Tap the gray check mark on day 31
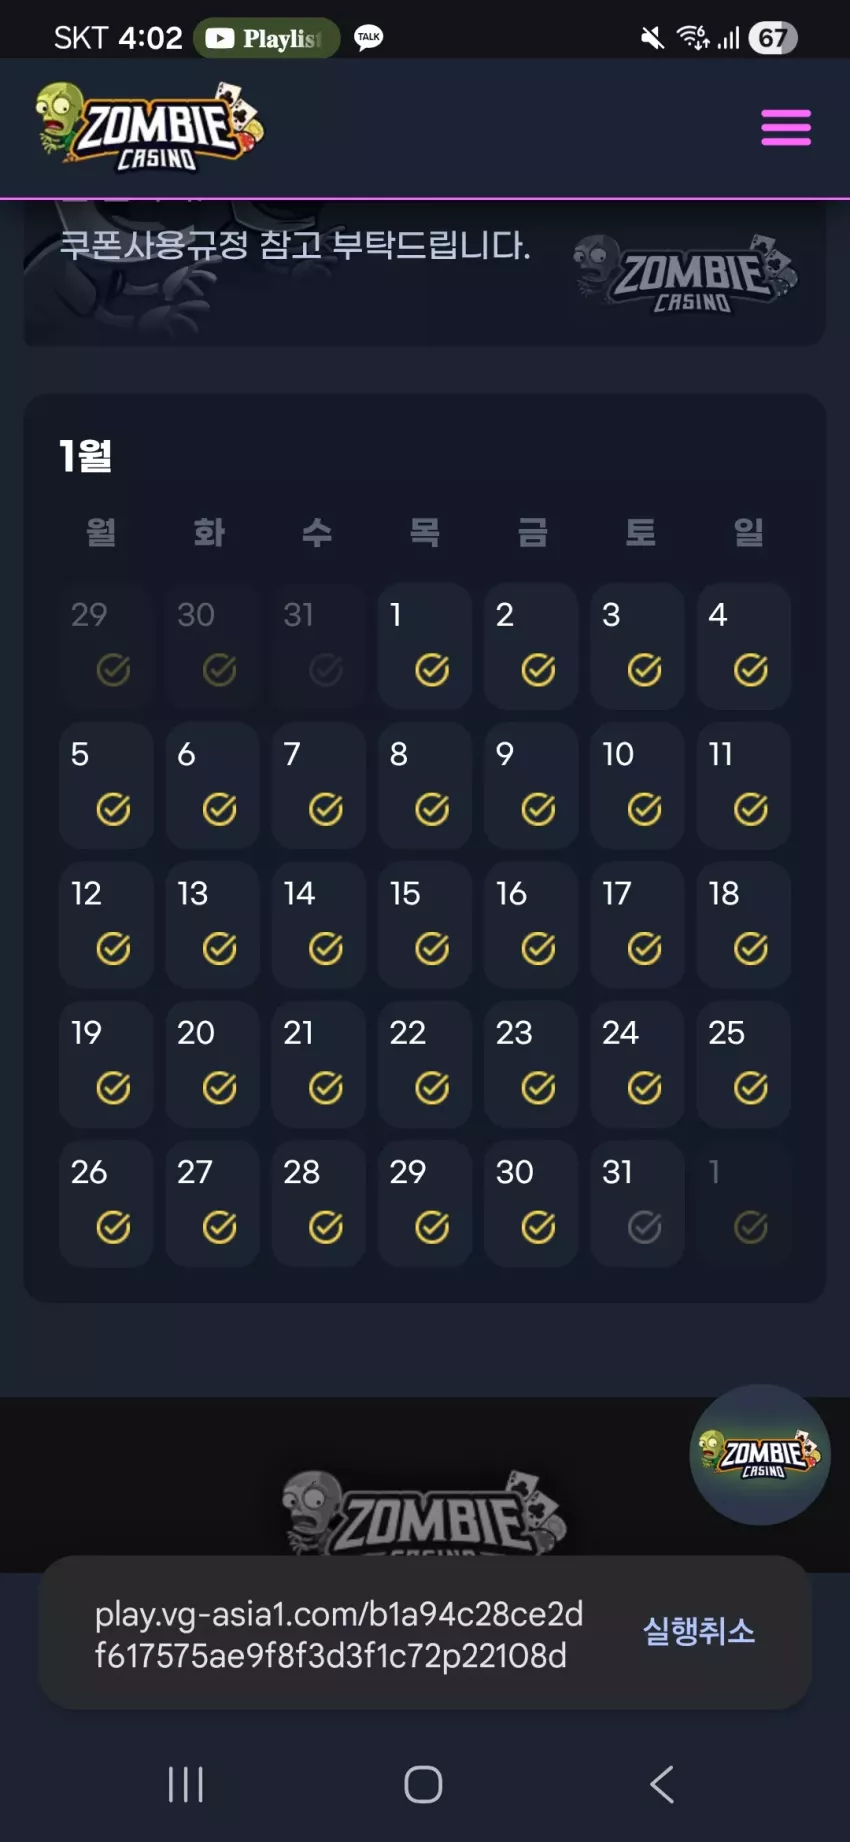Screen dimensions: 850x1842 (x=644, y=1227)
